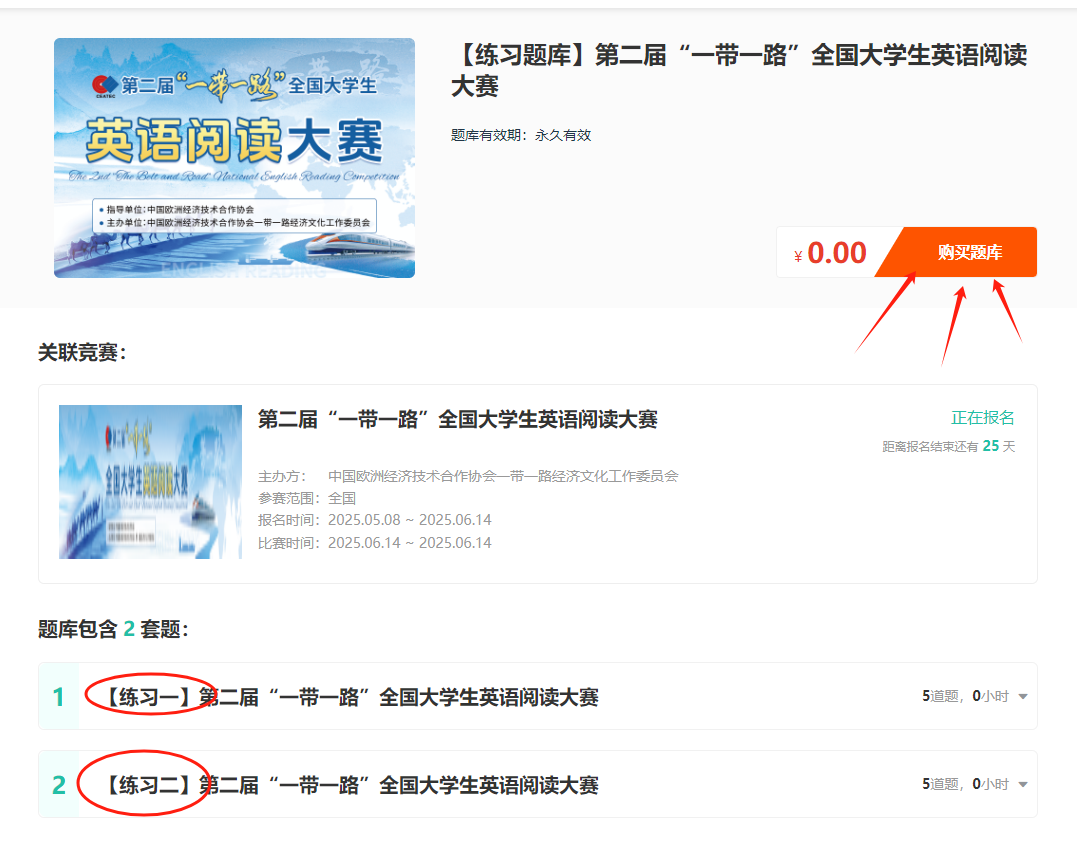Click the 报名时间 date range
1077x845 pixels.
tap(409, 520)
